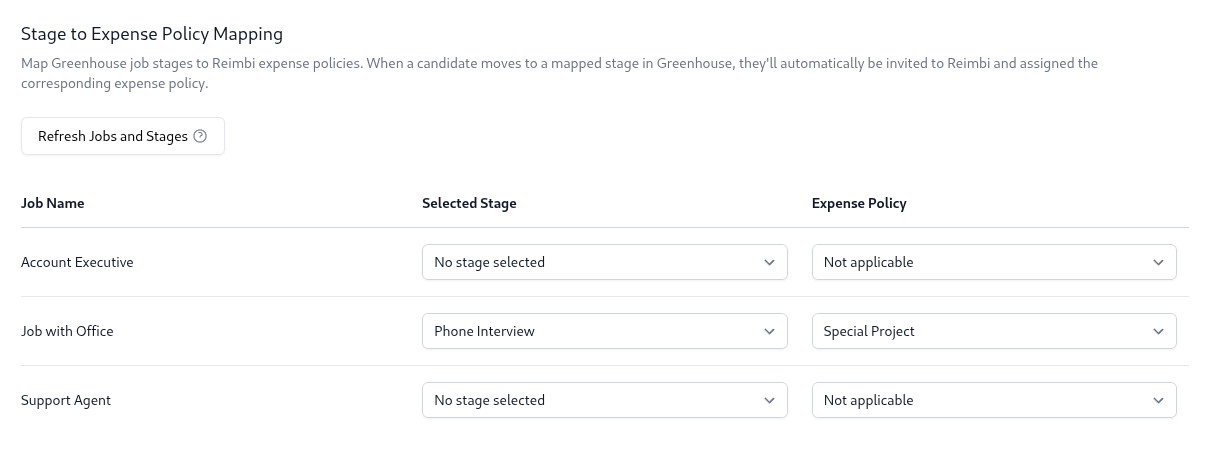Open the 'Not applicable' policy dropdown for Support Agent
This screenshot has height=450, width=1209.
click(994, 400)
